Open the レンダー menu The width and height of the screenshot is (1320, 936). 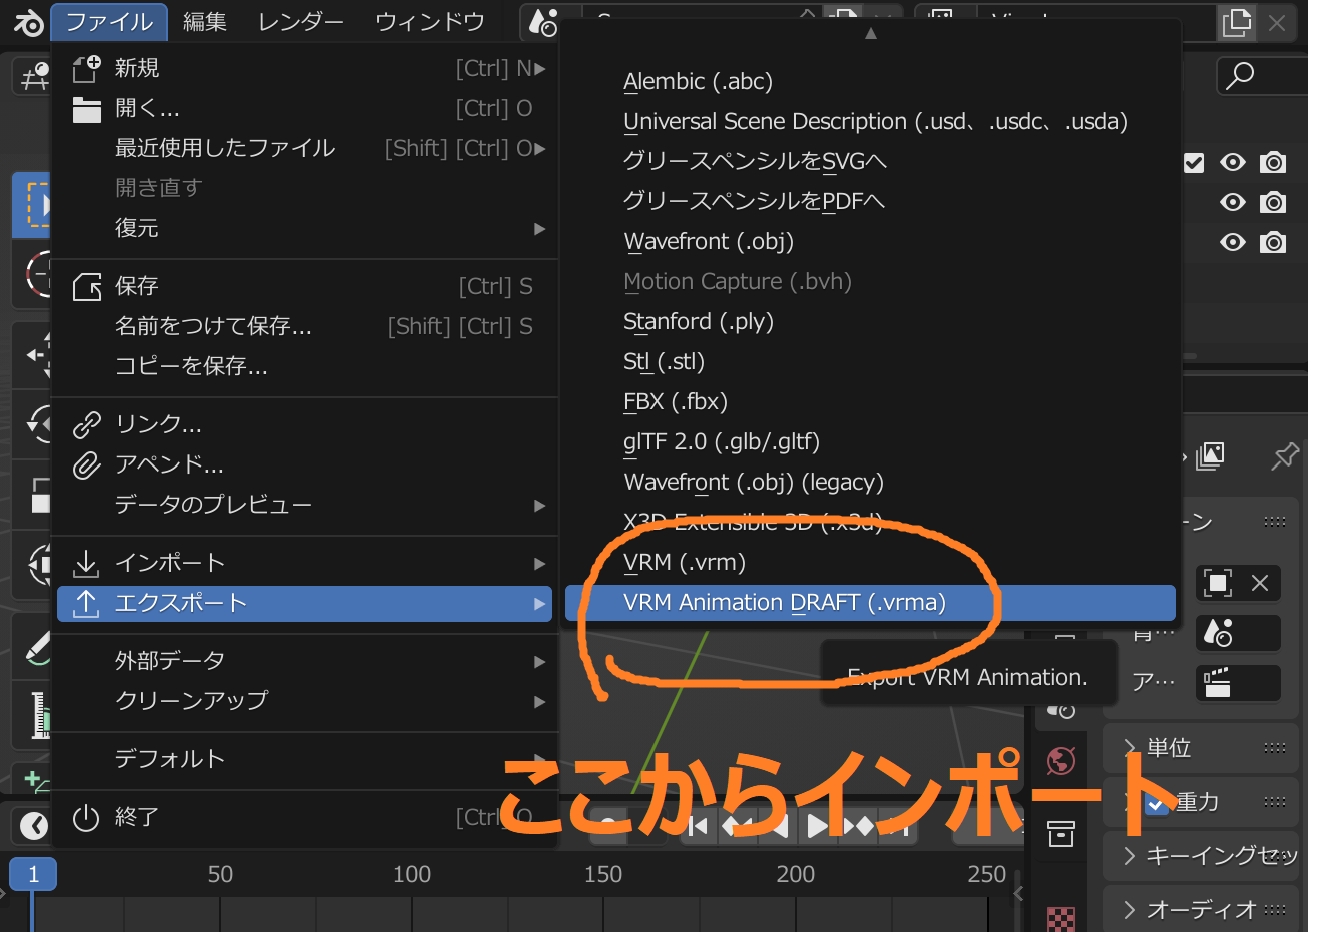pyautogui.click(x=300, y=22)
